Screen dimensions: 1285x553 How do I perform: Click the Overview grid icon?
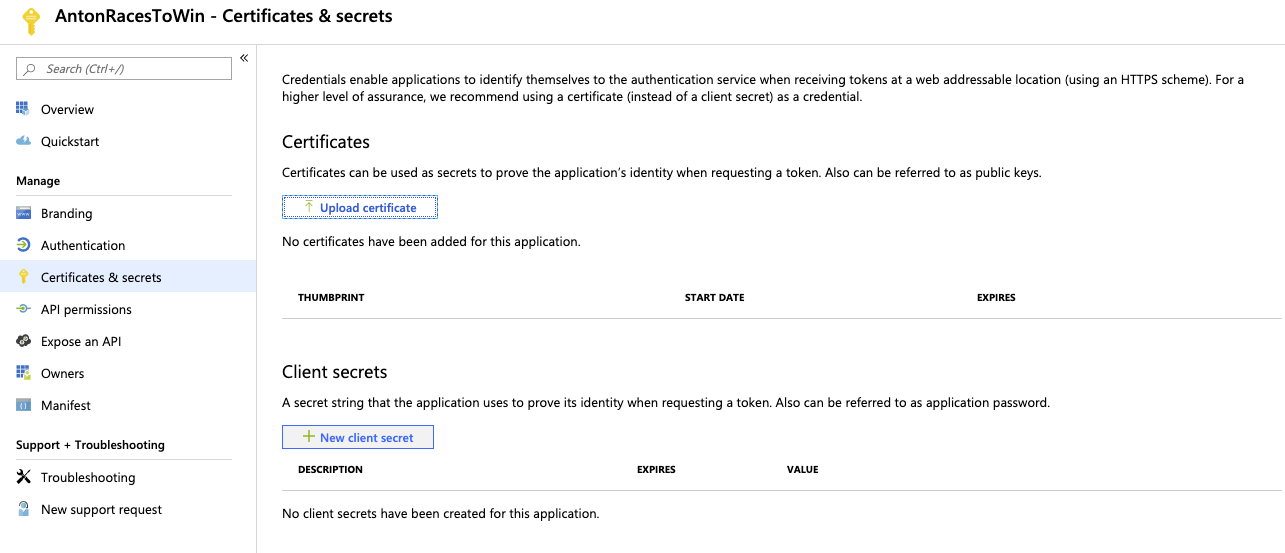tap(24, 109)
